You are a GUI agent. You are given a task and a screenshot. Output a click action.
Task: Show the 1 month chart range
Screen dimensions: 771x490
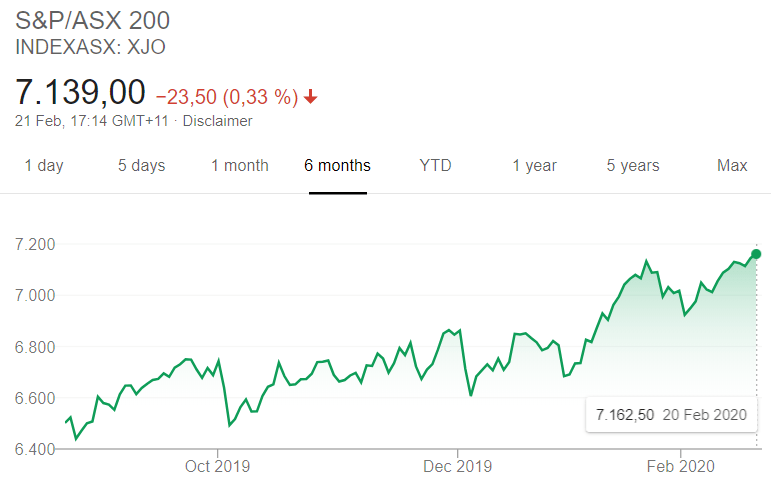click(239, 166)
